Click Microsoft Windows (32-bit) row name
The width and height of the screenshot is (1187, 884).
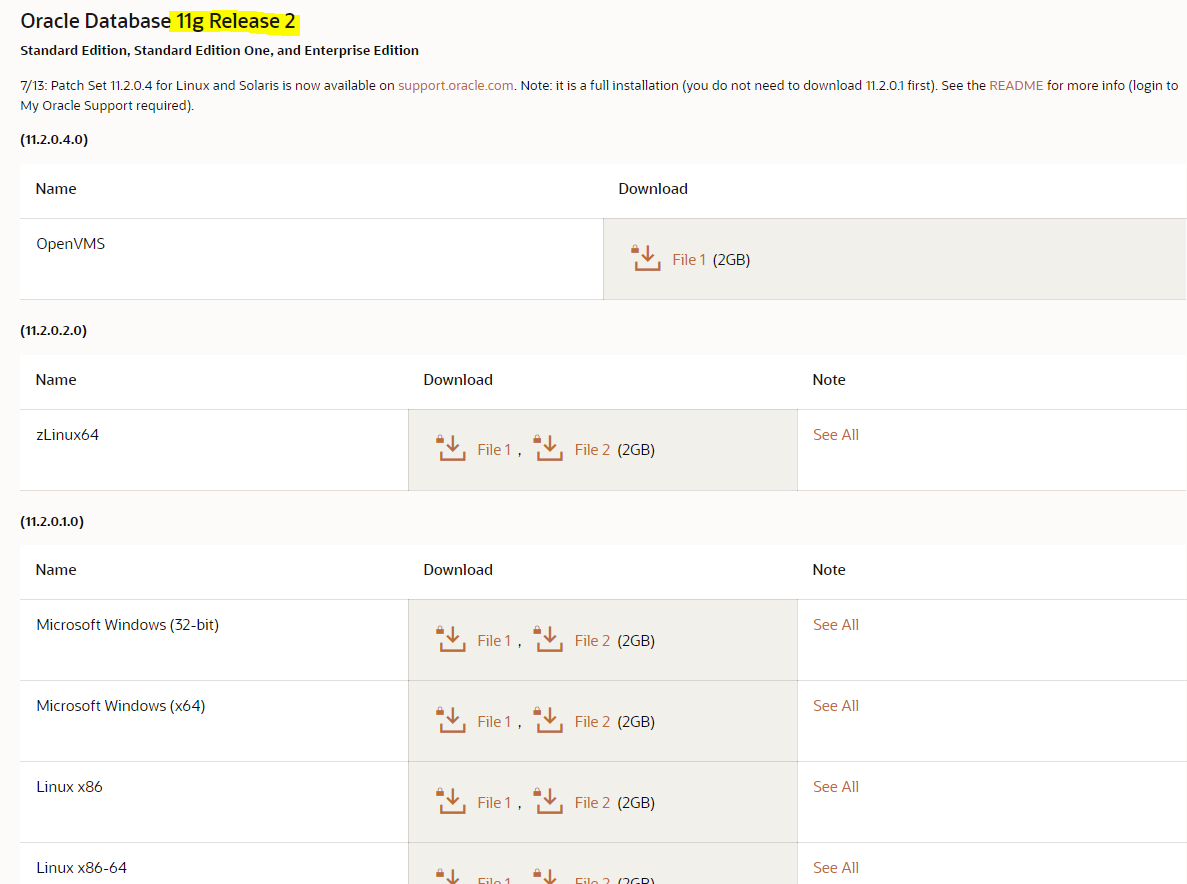pyautogui.click(x=127, y=624)
